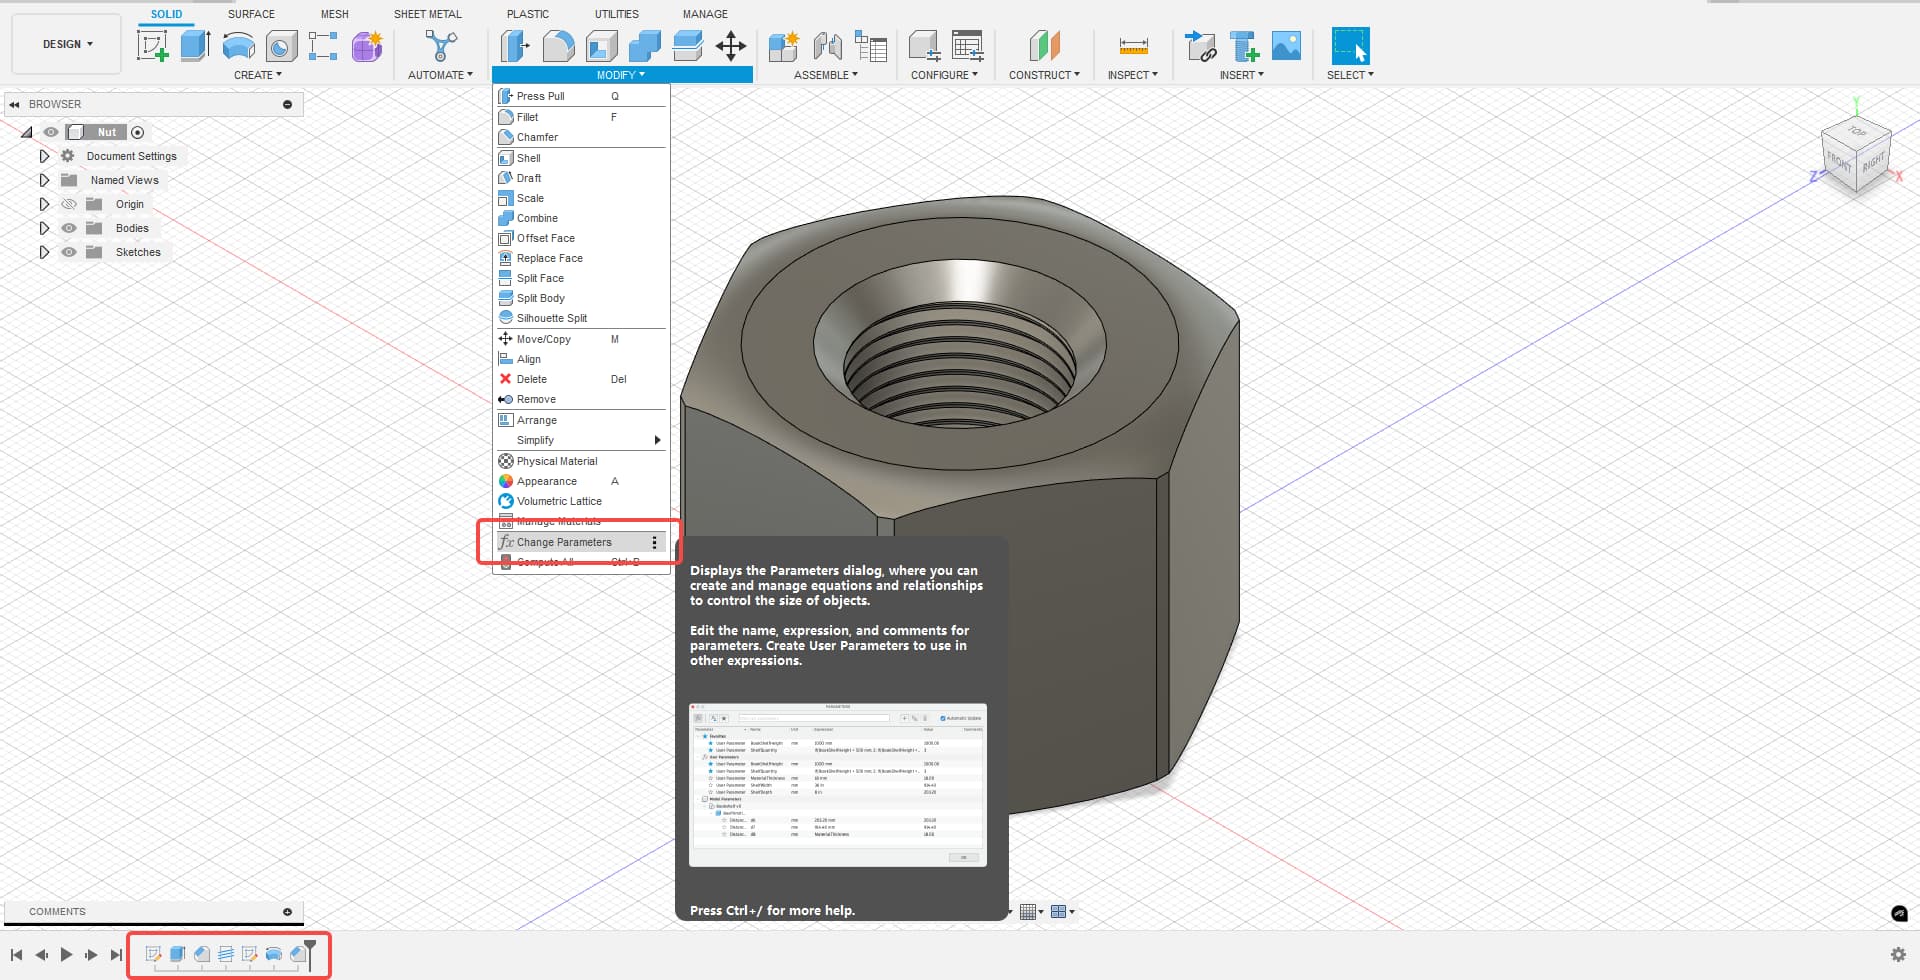Expand the Document Settings node
1920x980 pixels.
tap(44, 156)
